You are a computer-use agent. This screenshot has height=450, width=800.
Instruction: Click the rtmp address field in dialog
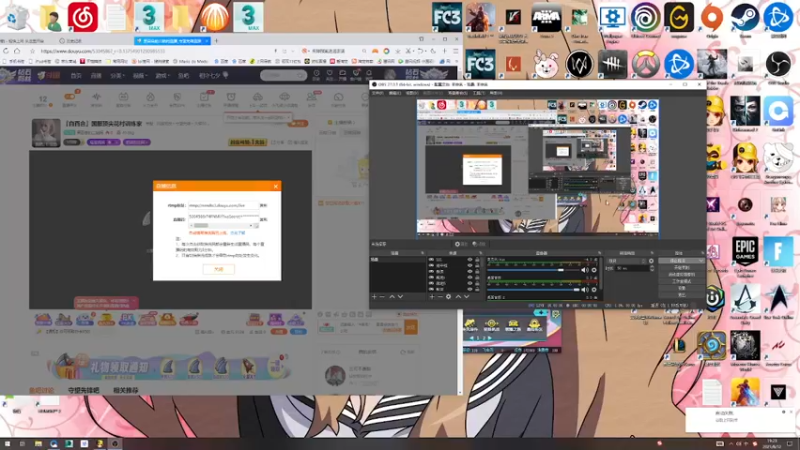223,206
